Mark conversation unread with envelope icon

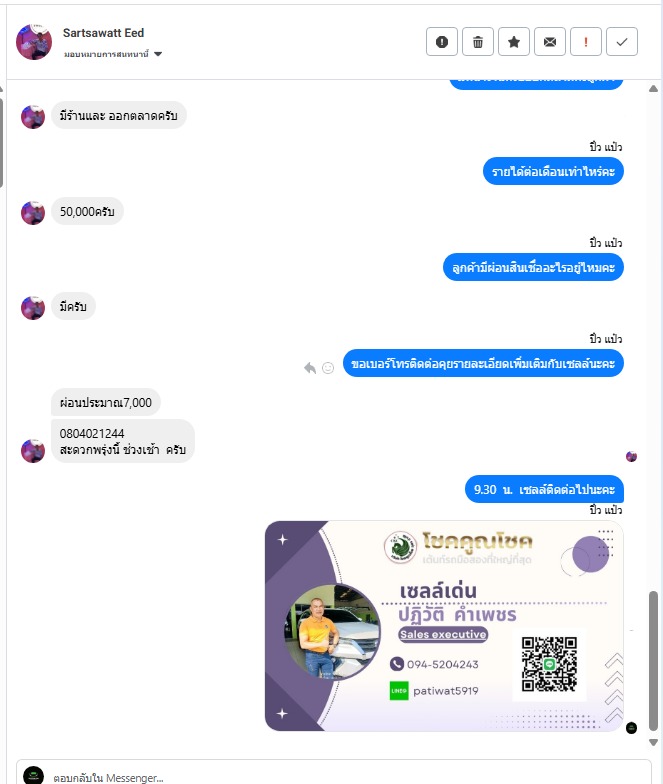click(x=550, y=42)
